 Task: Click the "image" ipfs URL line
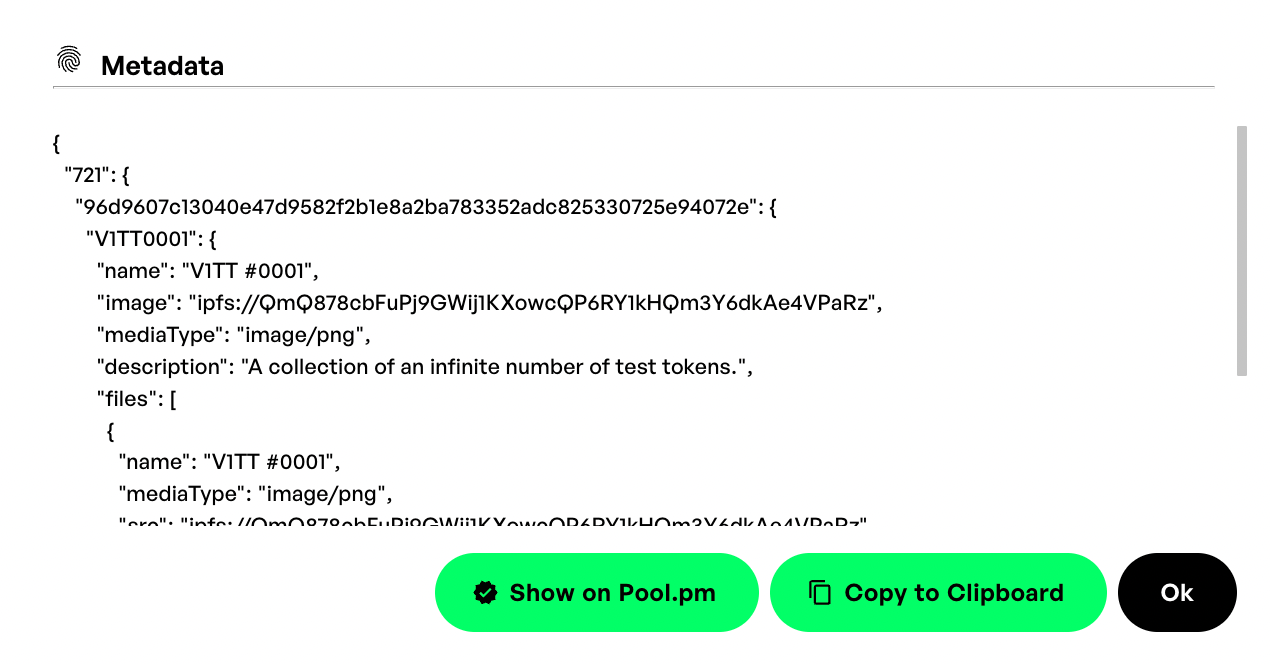click(489, 303)
